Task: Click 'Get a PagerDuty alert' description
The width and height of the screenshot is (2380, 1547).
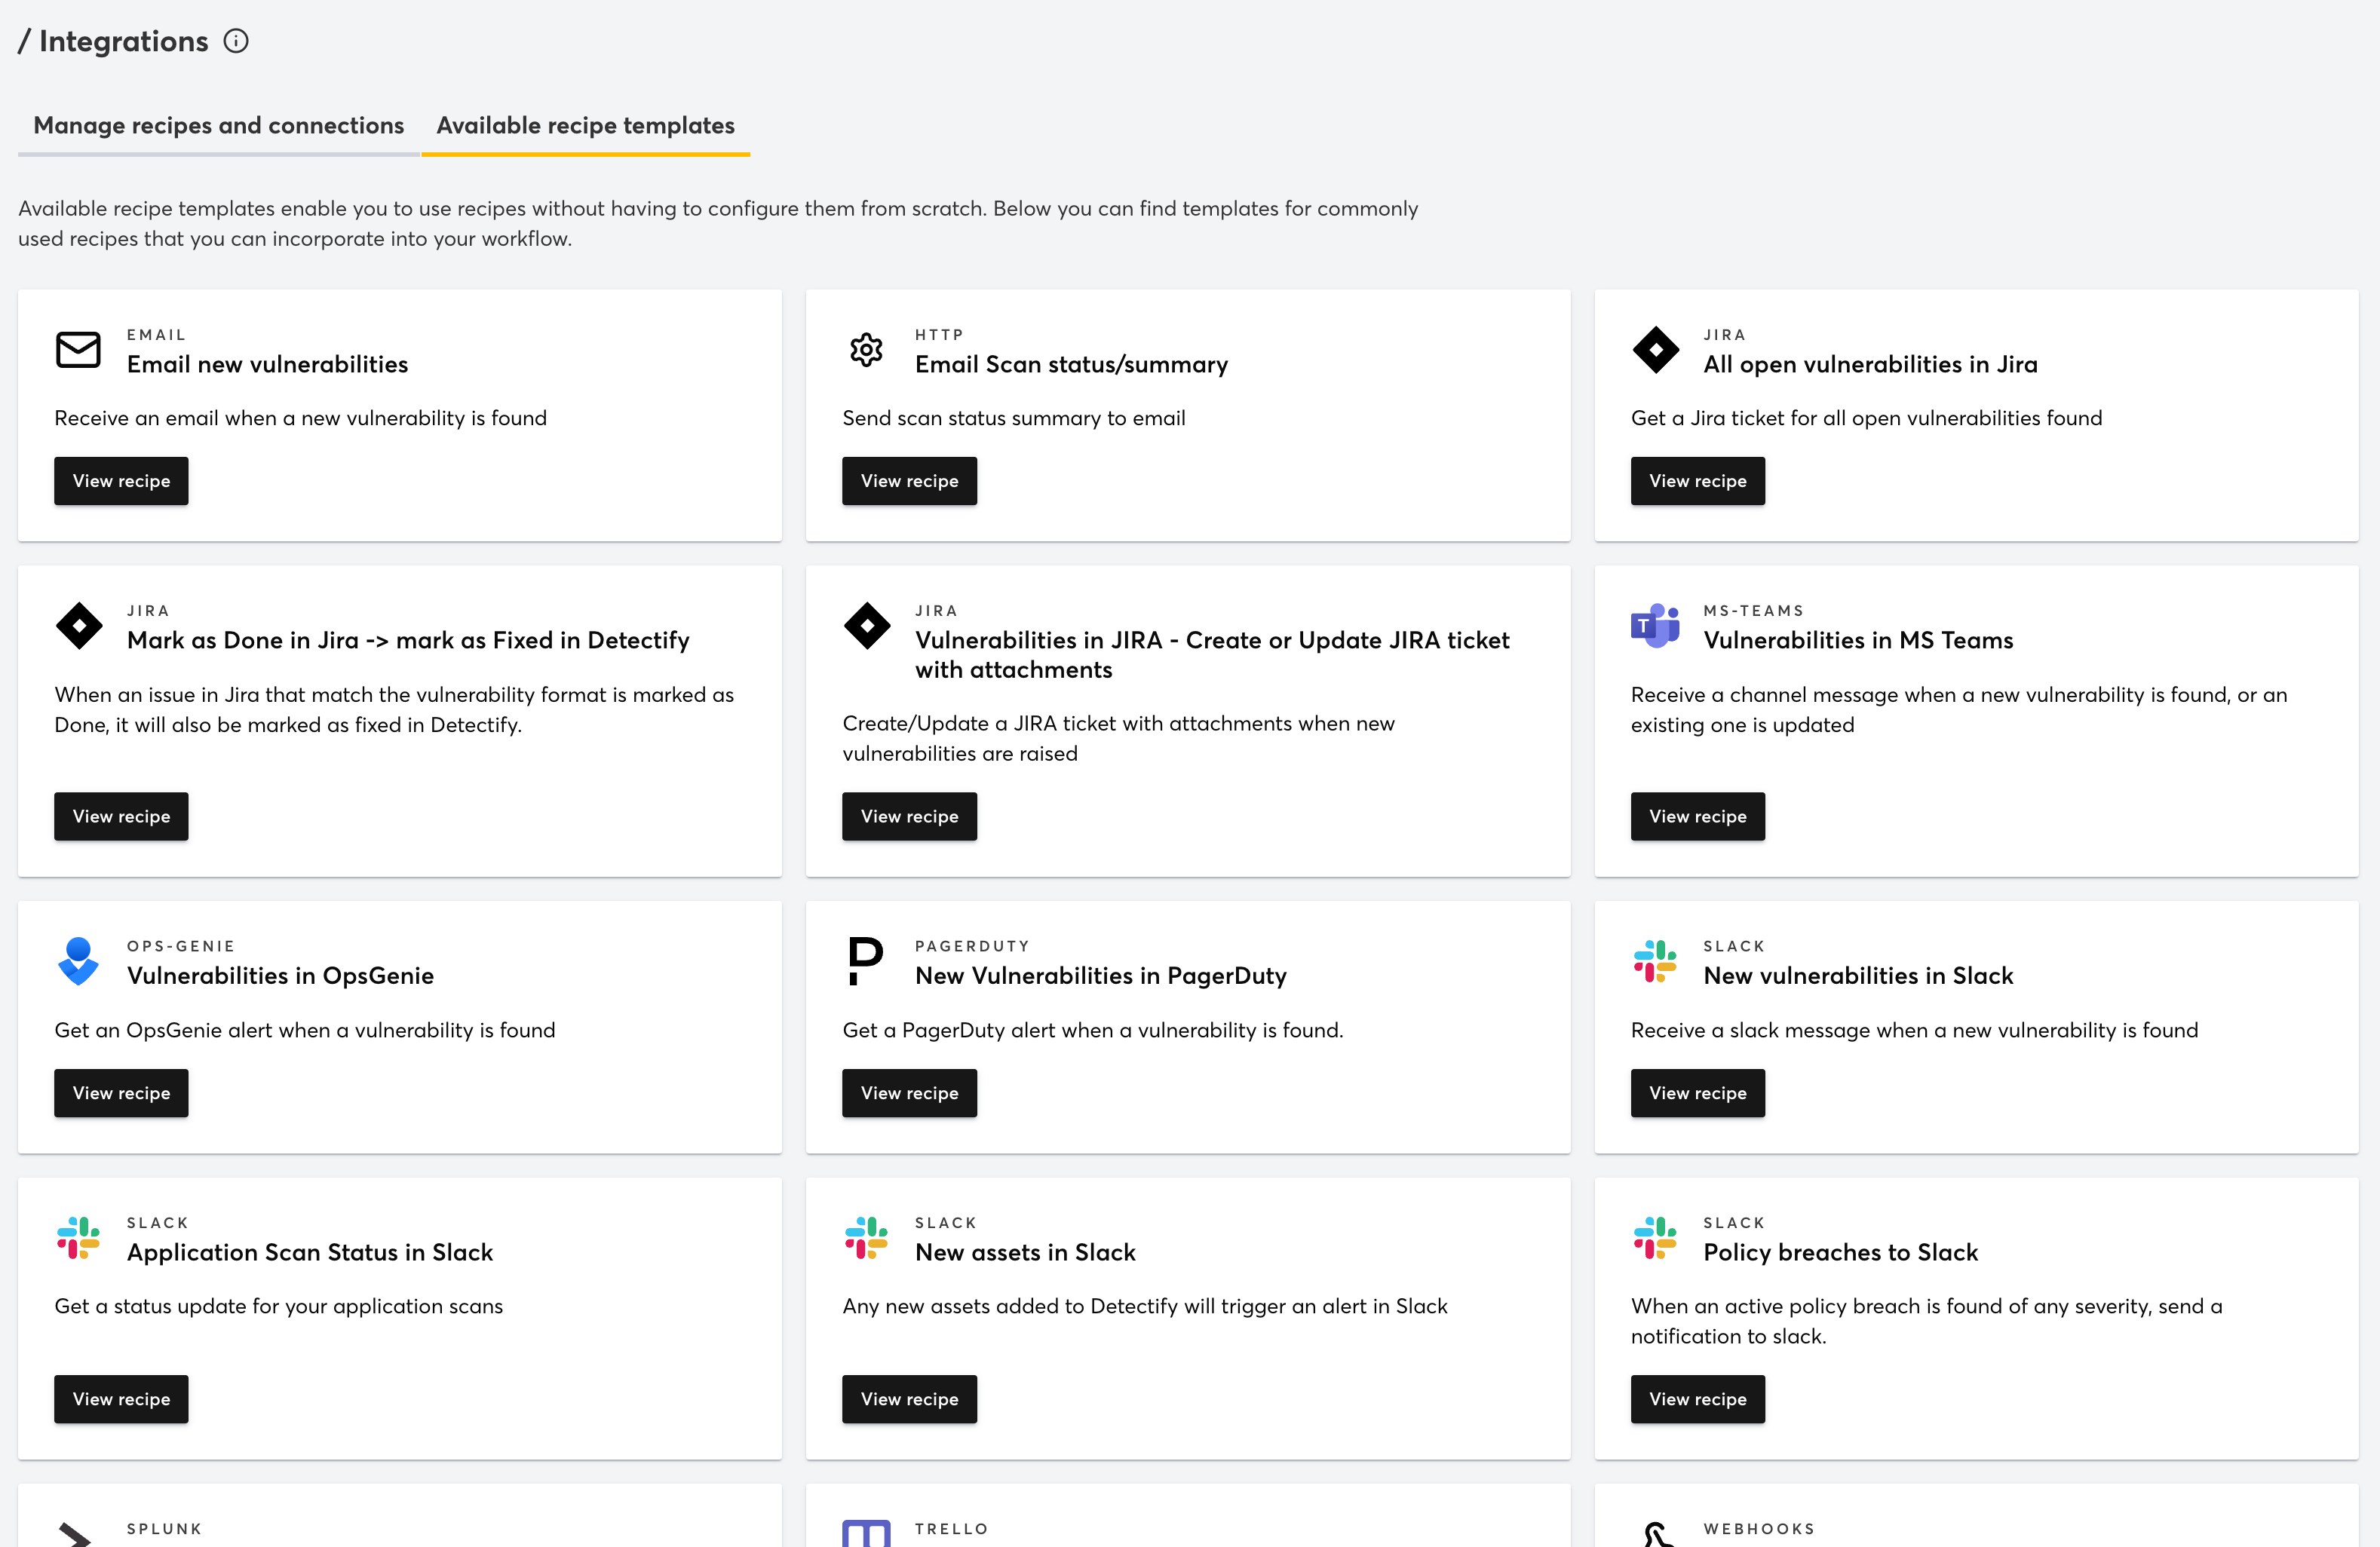Action: (1093, 1030)
